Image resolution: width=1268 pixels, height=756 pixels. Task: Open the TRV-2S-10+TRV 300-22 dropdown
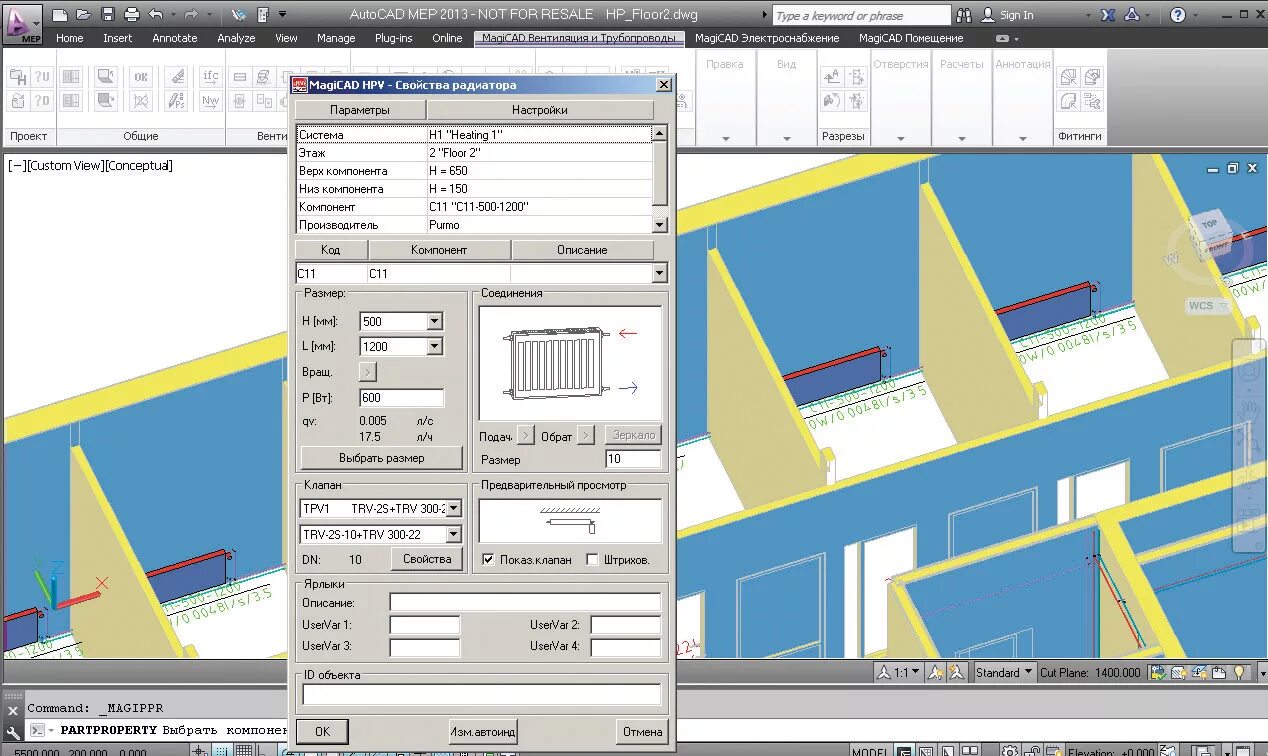453,535
